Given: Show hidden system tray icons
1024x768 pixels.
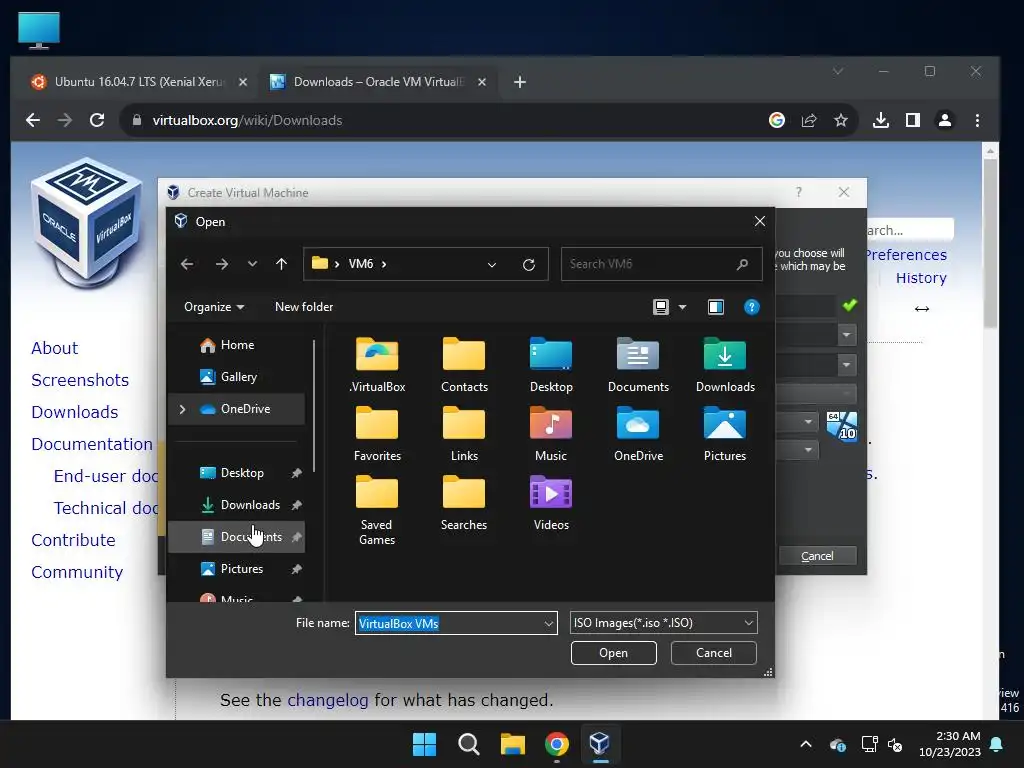Looking at the screenshot, I should (x=806, y=744).
